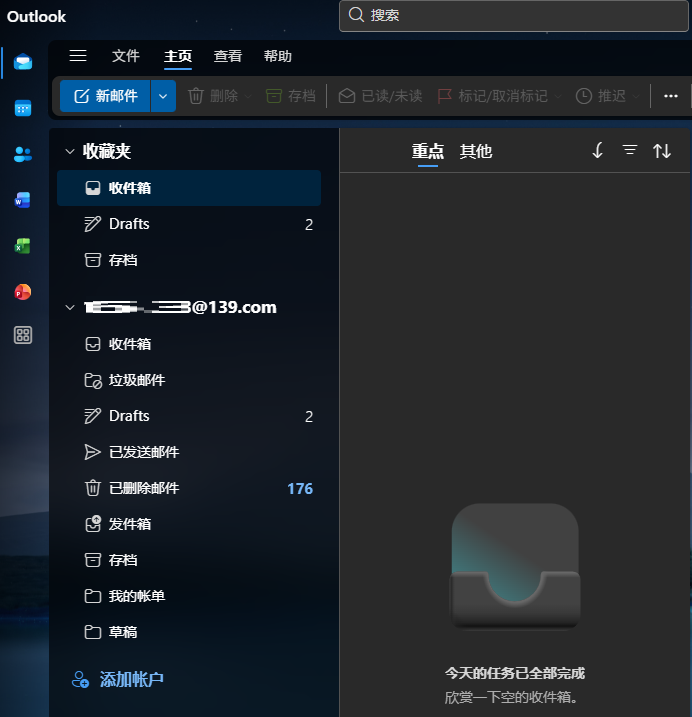692x717 pixels.
Task: Open the 草稿 folder
Action: (189, 632)
